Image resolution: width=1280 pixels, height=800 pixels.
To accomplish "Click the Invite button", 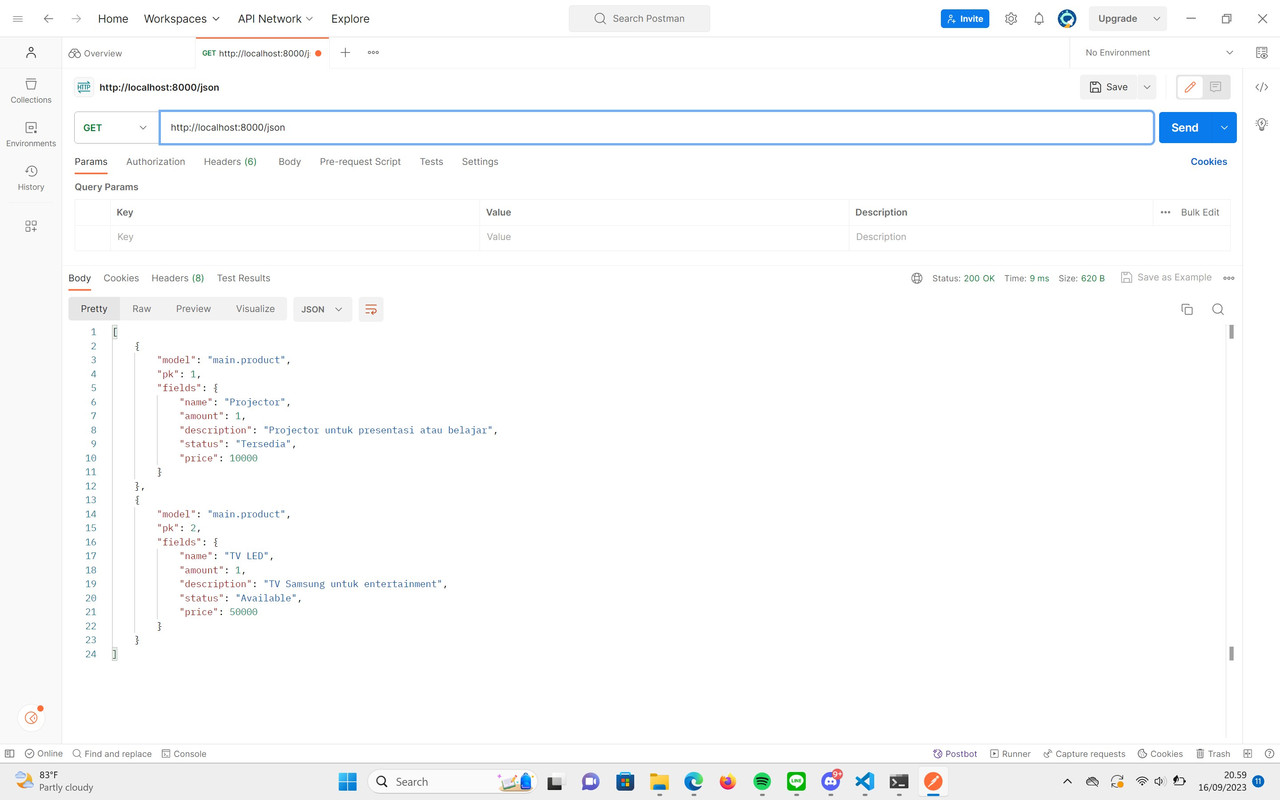I will (965, 19).
